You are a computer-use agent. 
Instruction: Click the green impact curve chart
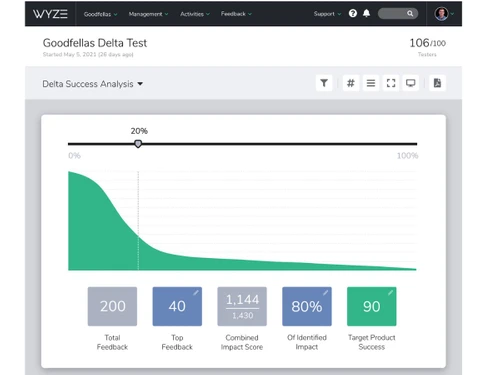[x=242, y=220]
